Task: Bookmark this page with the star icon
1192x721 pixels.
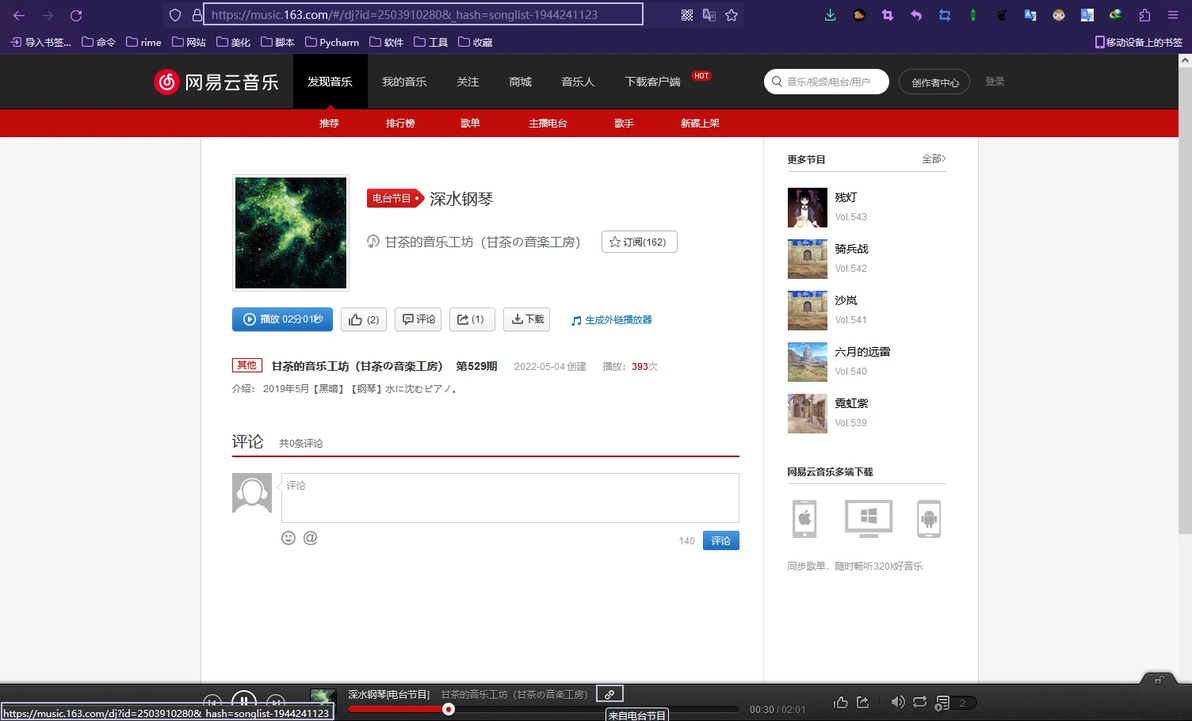Action: [731, 15]
